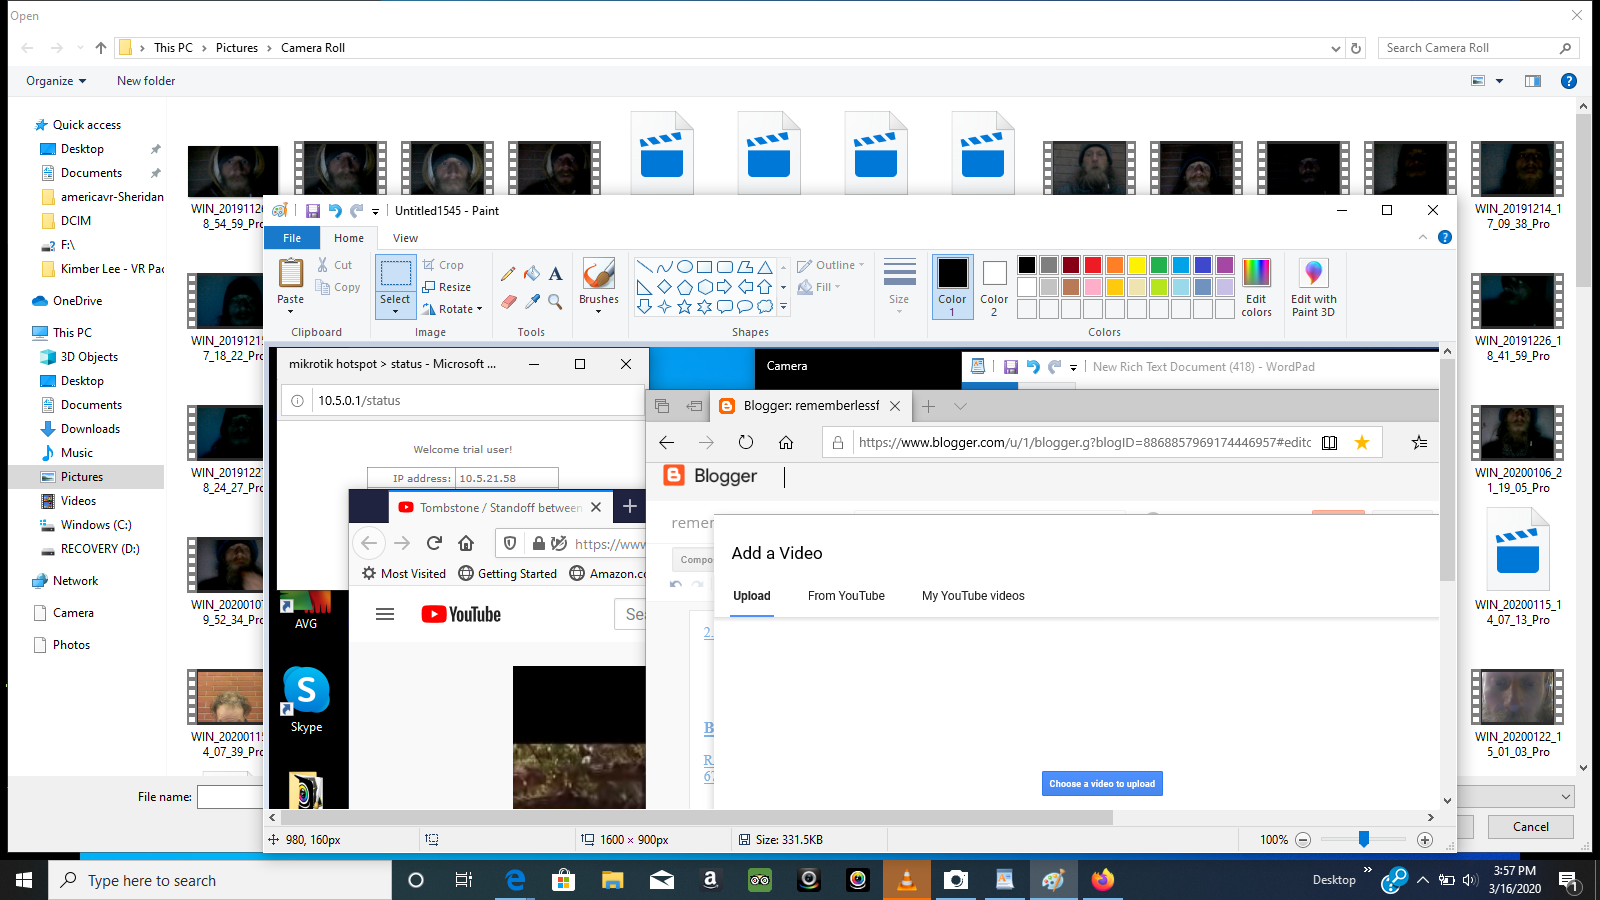Open Microsoft Edge from the taskbar
Image resolution: width=1600 pixels, height=900 pixels.
pos(515,880)
